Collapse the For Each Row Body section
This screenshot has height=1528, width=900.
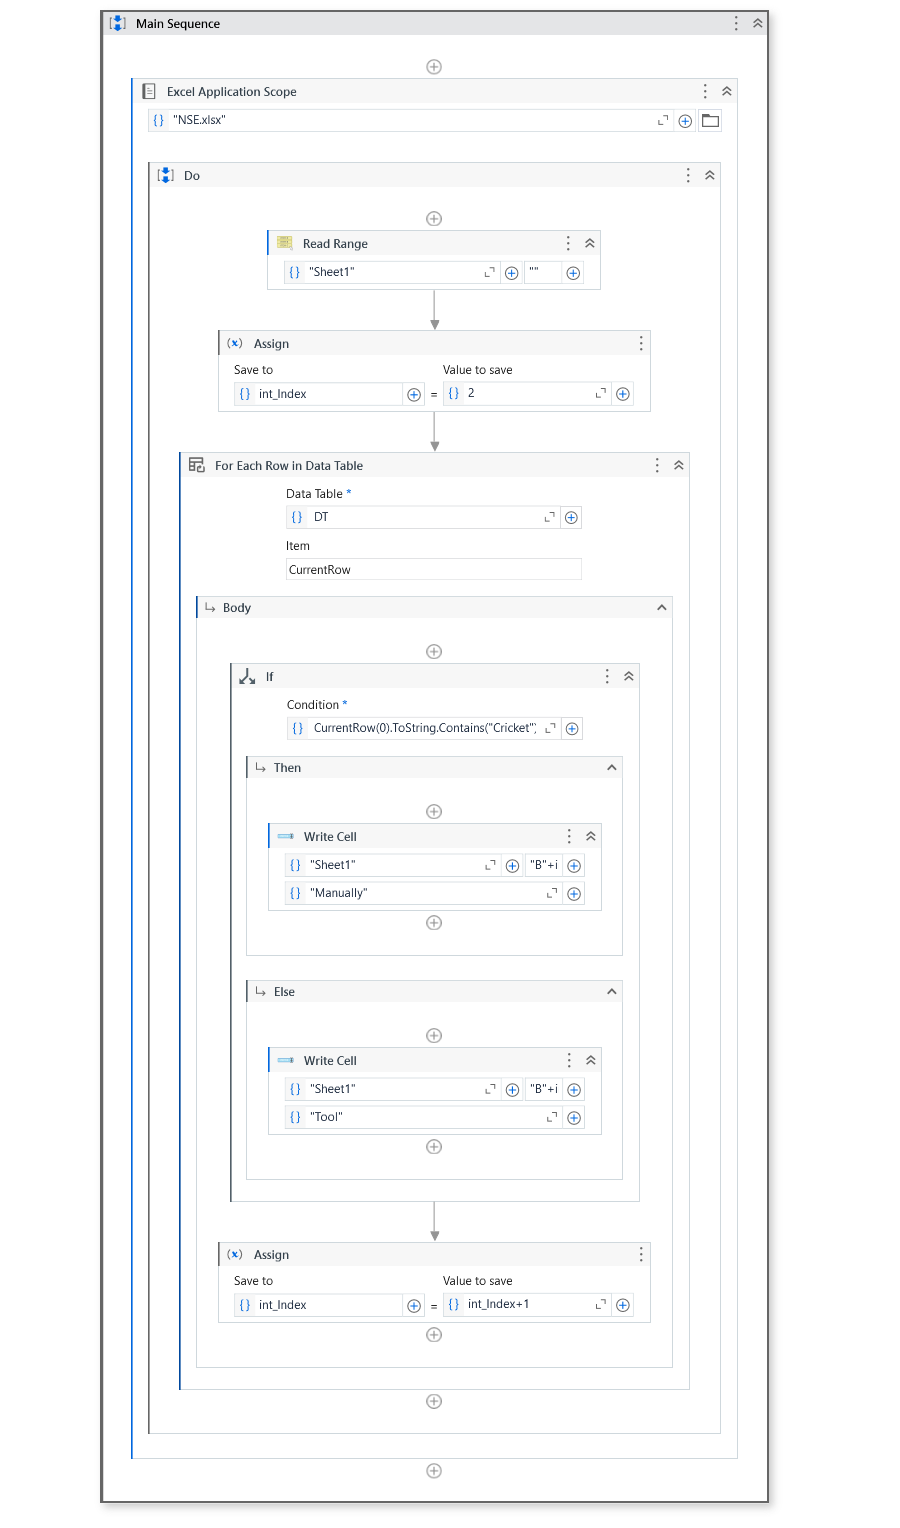click(x=661, y=607)
